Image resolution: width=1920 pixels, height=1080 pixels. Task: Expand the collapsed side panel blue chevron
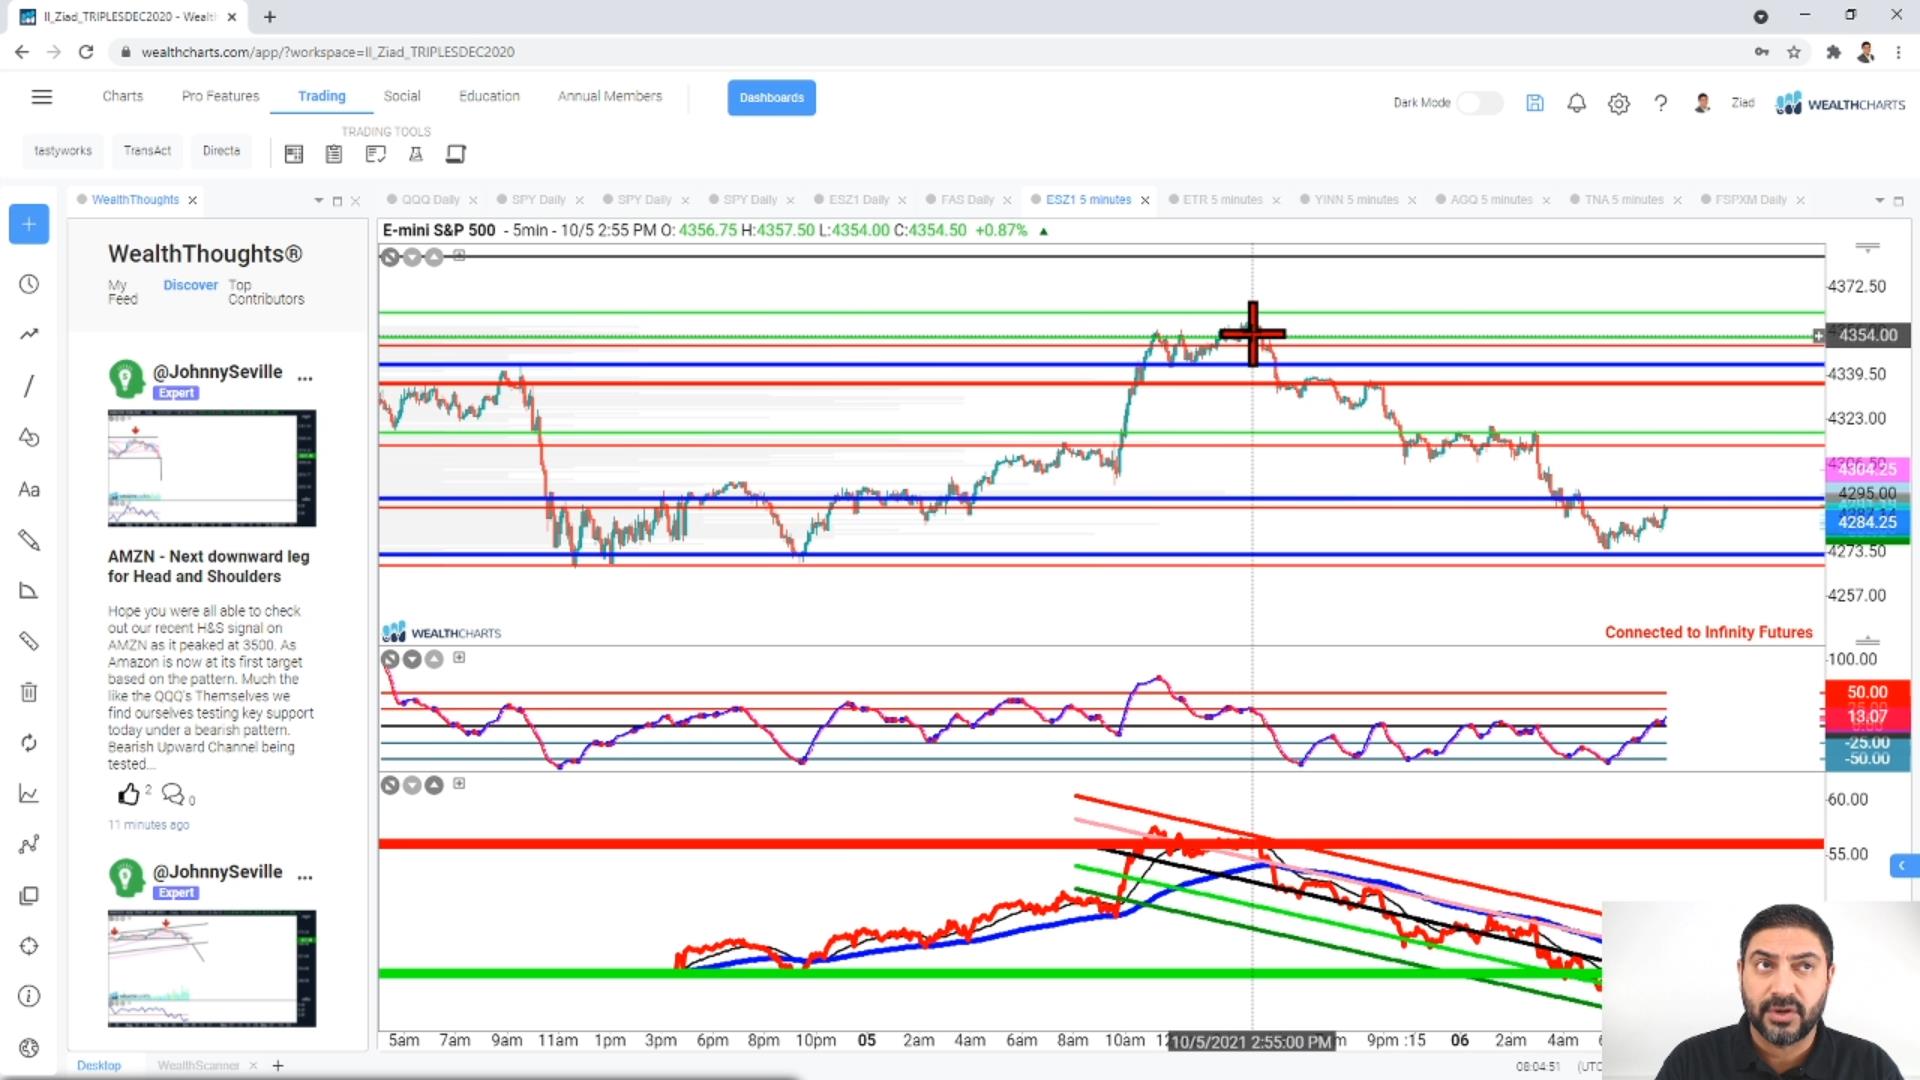click(1903, 866)
